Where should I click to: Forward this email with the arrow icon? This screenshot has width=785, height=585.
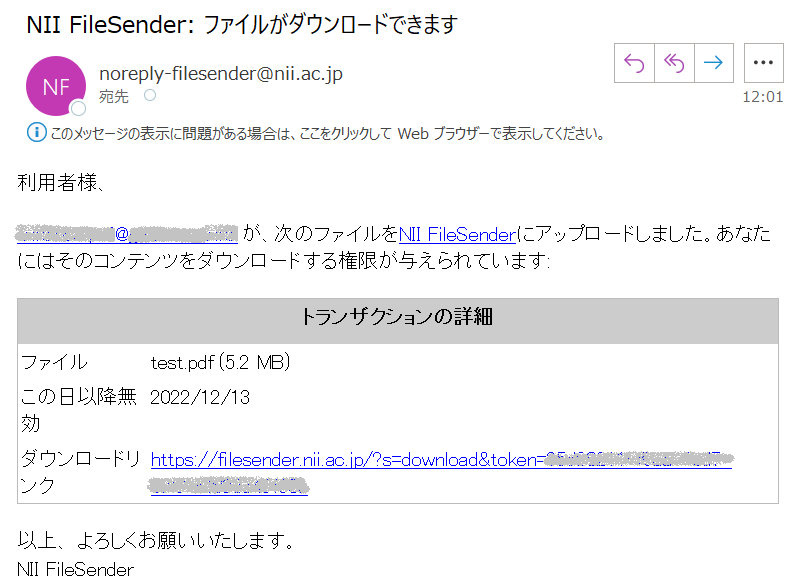(713, 63)
